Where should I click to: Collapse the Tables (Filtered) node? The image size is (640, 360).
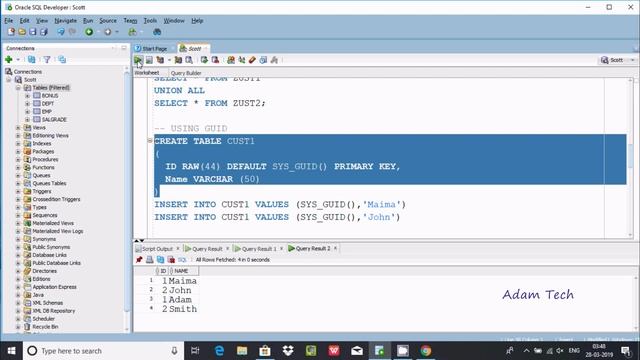(18, 88)
